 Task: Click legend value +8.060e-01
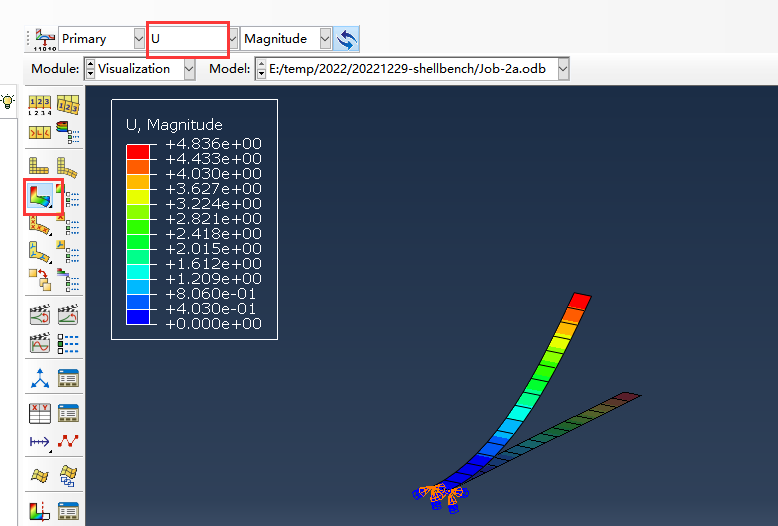tap(211, 294)
